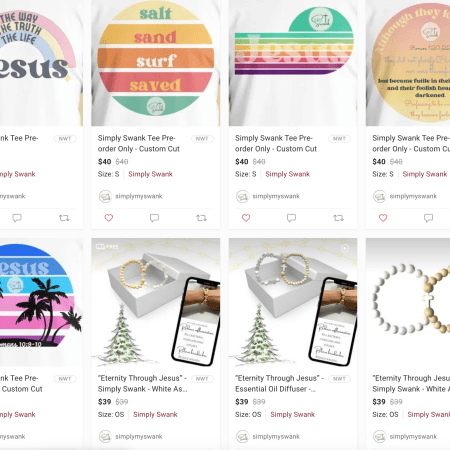This screenshot has height=450, width=450.
Task: Play video on Essential Oil Diffuser bracelet listing
Action: coord(345,248)
